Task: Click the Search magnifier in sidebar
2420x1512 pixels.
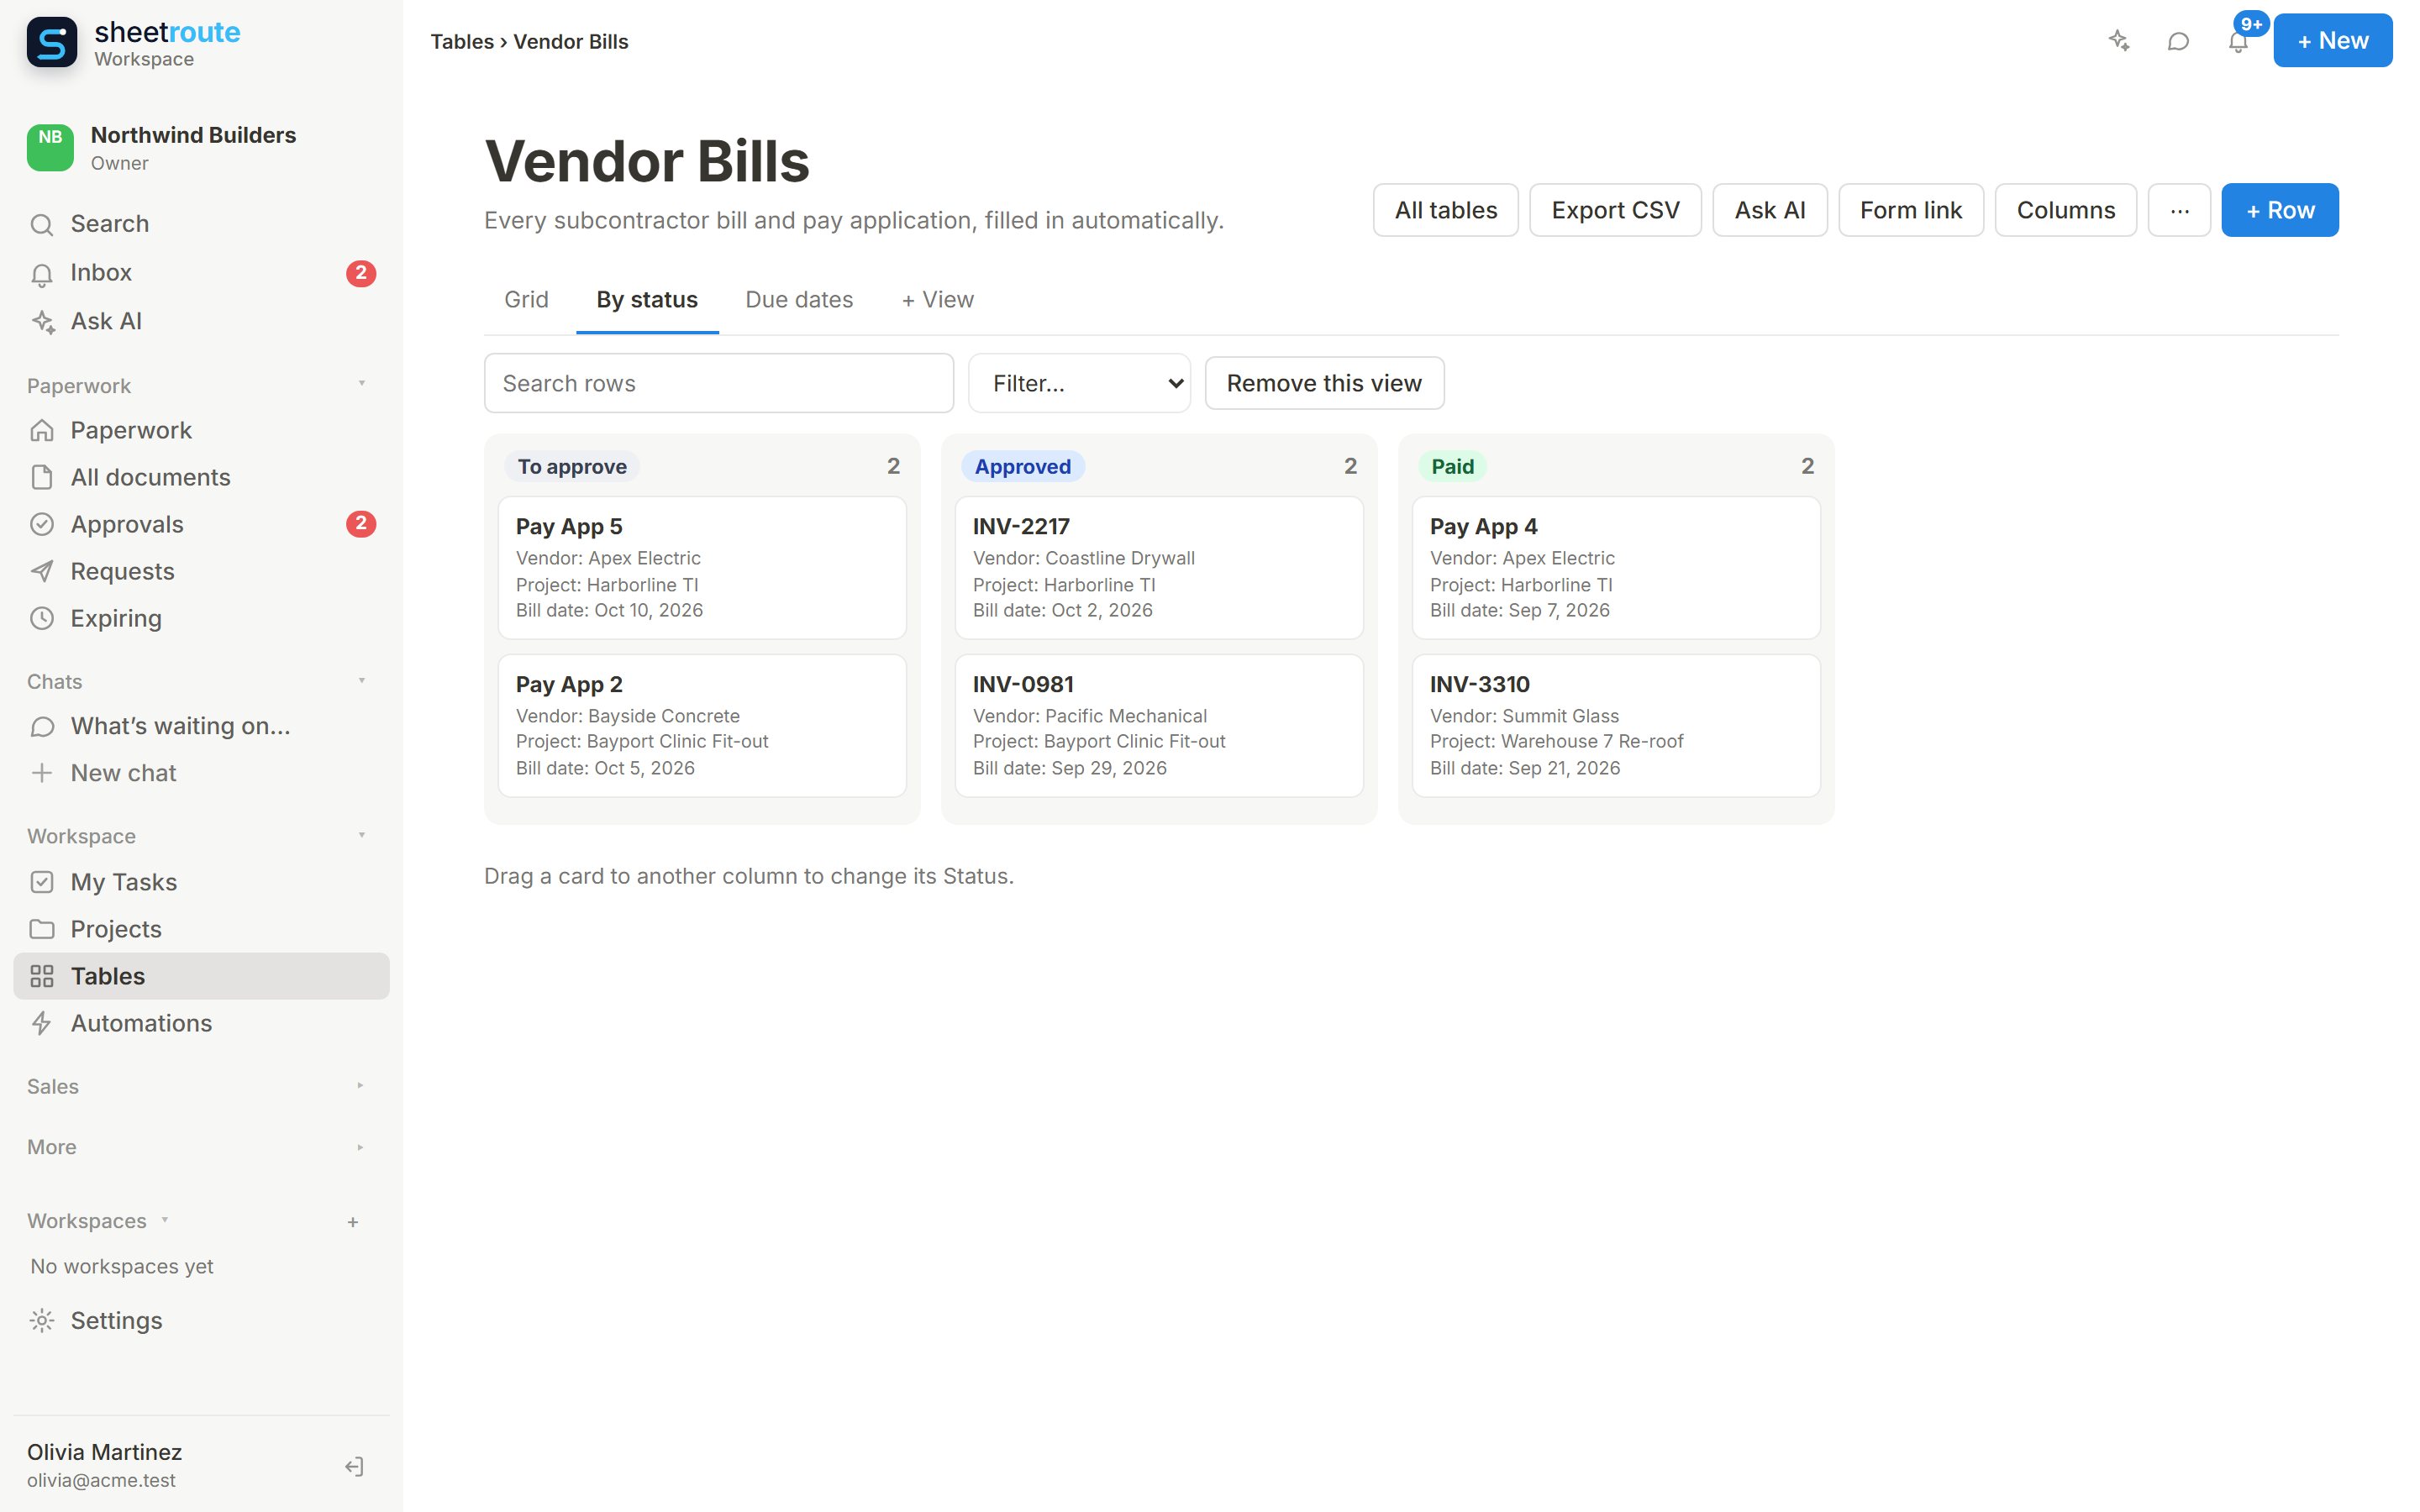Action: pyautogui.click(x=42, y=224)
